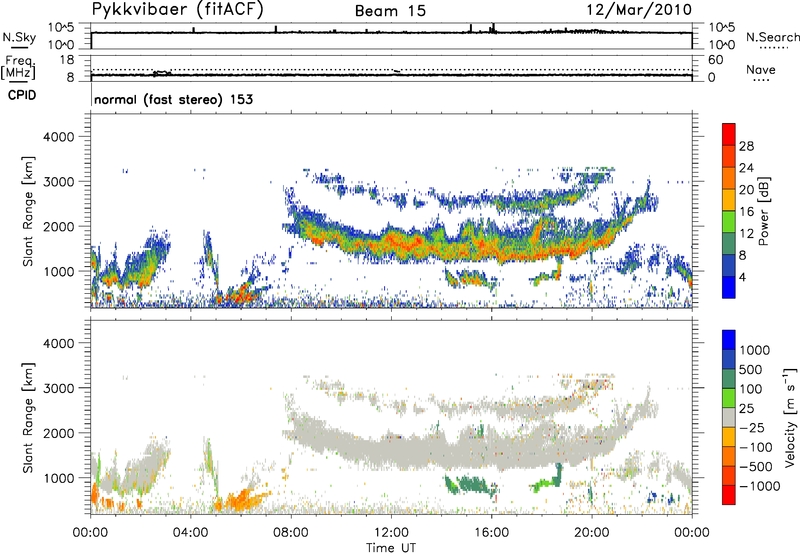Select the yellow segment of power colorbar
Image resolution: width=800 pixels, height=554 pixels.
click(x=729, y=199)
